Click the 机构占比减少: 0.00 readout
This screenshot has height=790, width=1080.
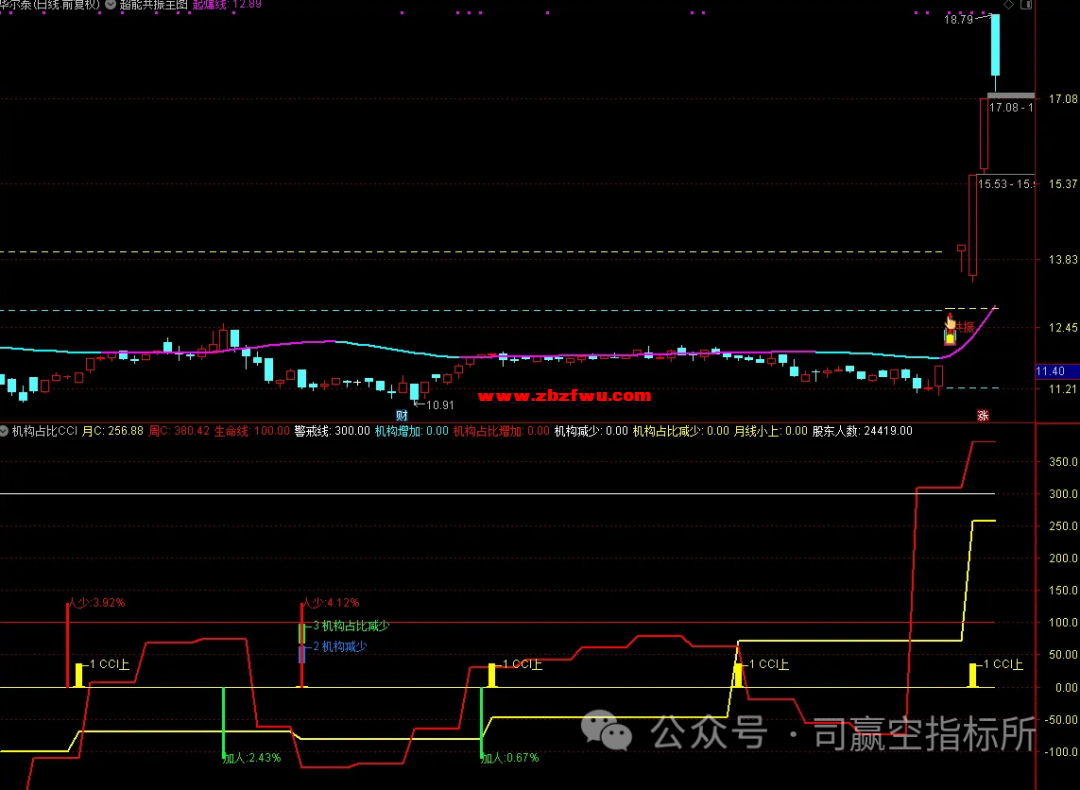(681, 431)
